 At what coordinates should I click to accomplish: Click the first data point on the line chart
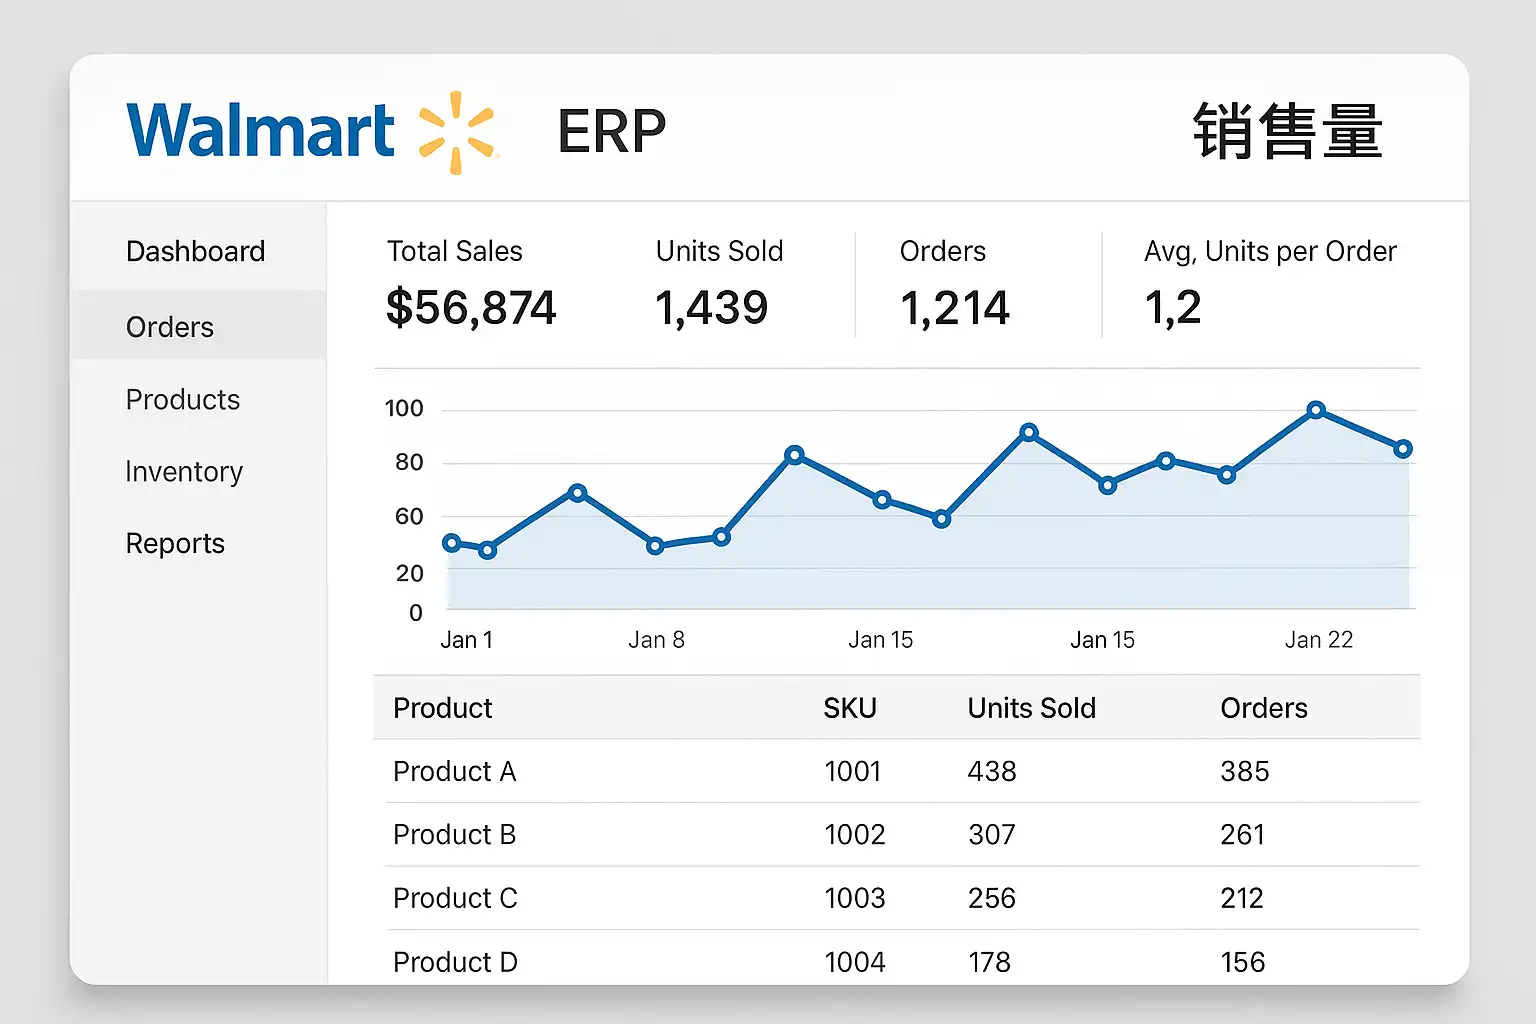coord(451,543)
